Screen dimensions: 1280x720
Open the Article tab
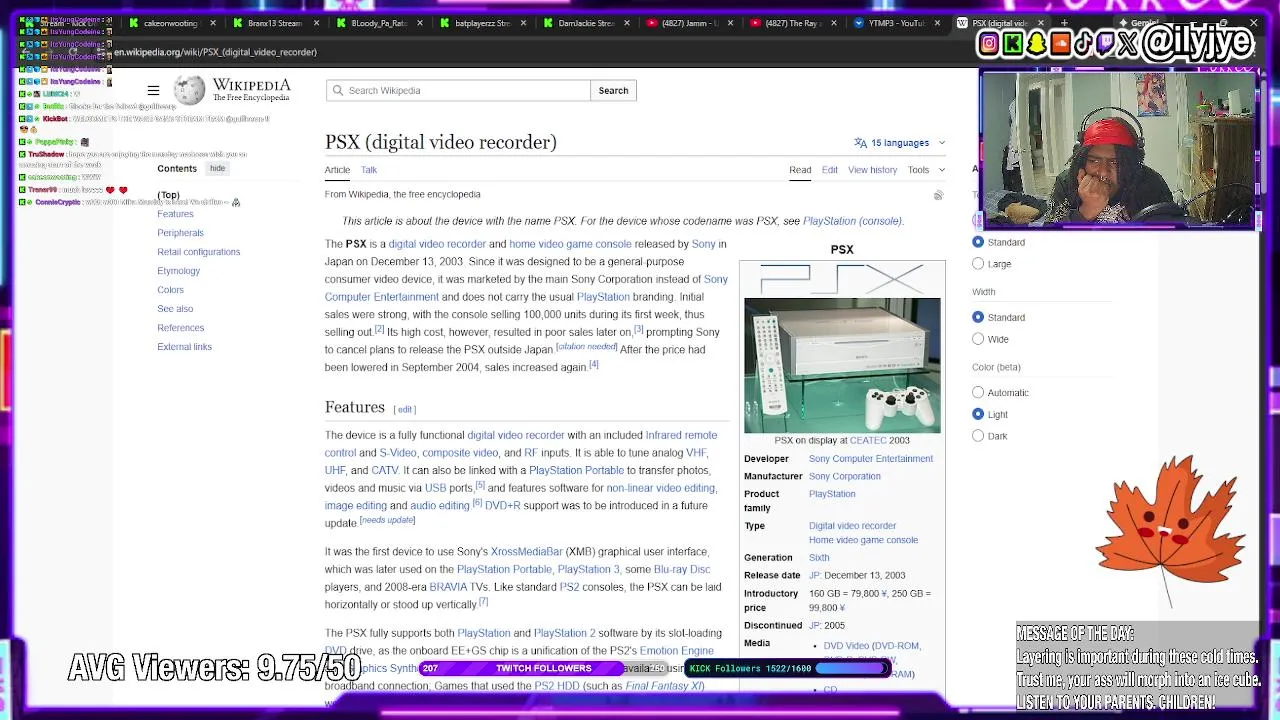pyautogui.click(x=337, y=170)
